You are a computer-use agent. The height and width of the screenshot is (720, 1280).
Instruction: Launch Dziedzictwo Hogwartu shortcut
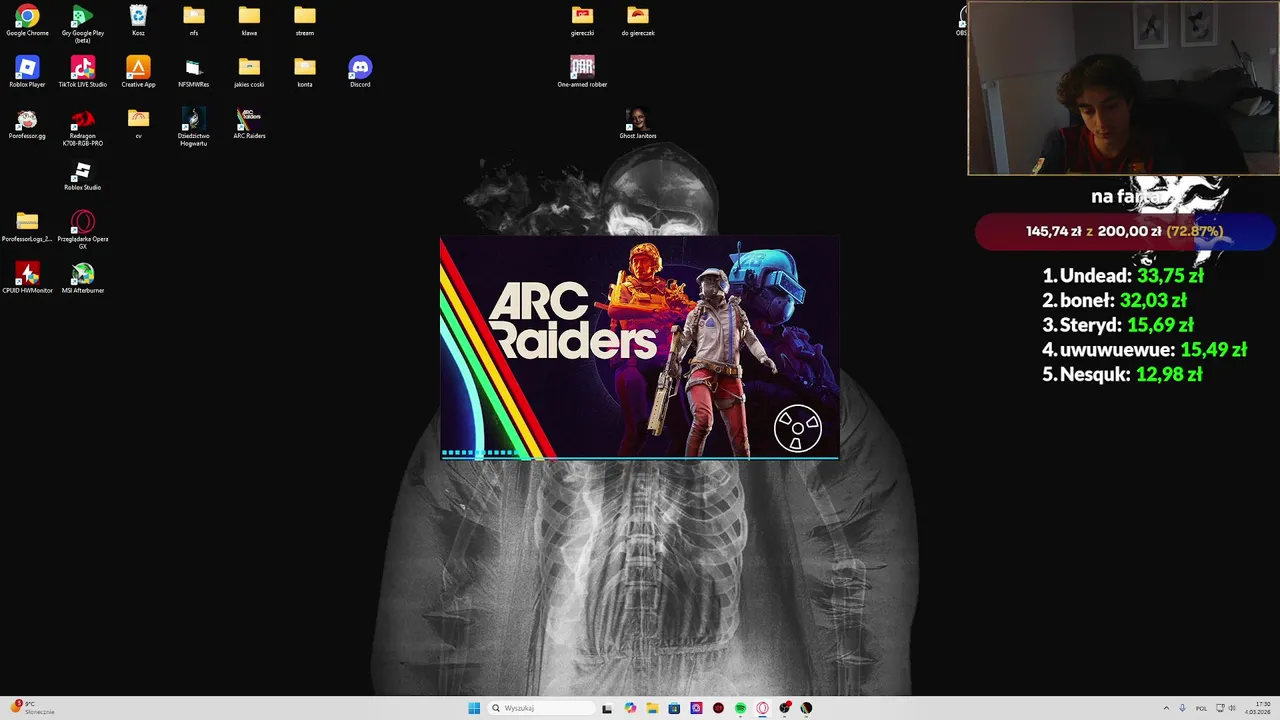point(194,127)
